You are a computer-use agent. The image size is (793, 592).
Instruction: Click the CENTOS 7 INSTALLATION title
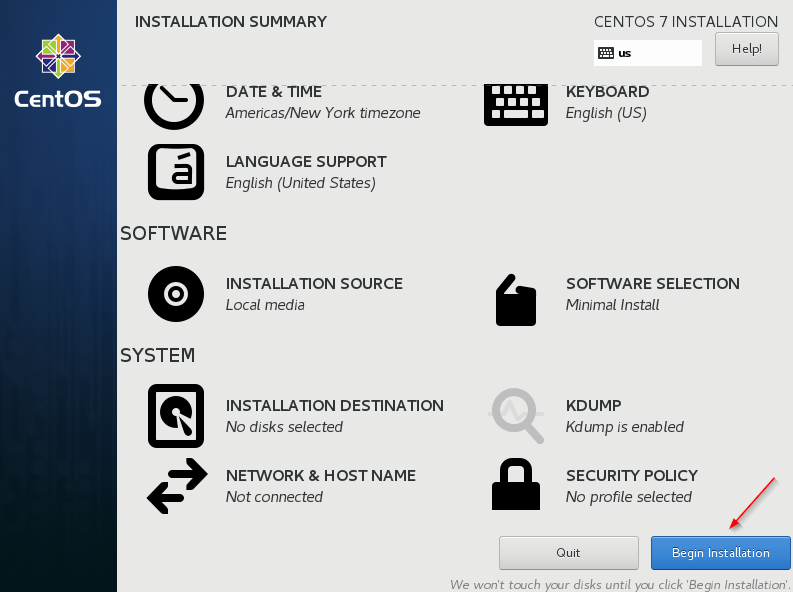pyautogui.click(x=686, y=22)
